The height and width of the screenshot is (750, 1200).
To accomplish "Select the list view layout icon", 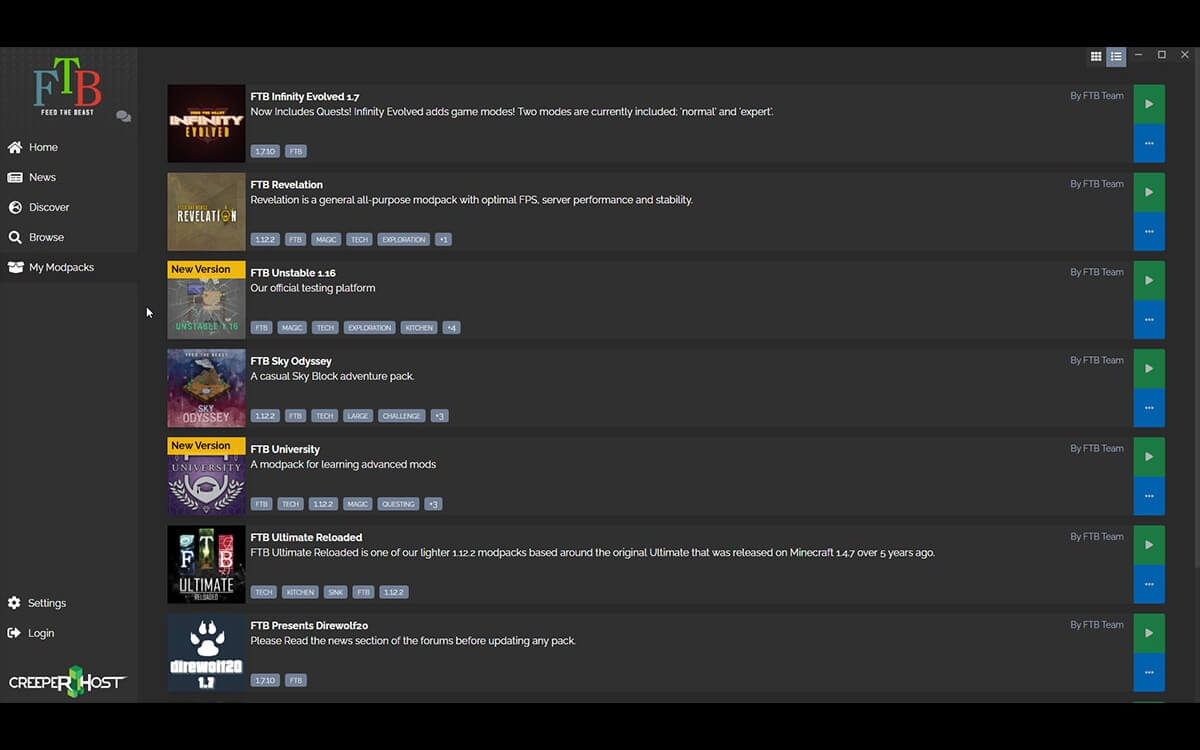I will pyautogui.click(x=1116, y=57).
